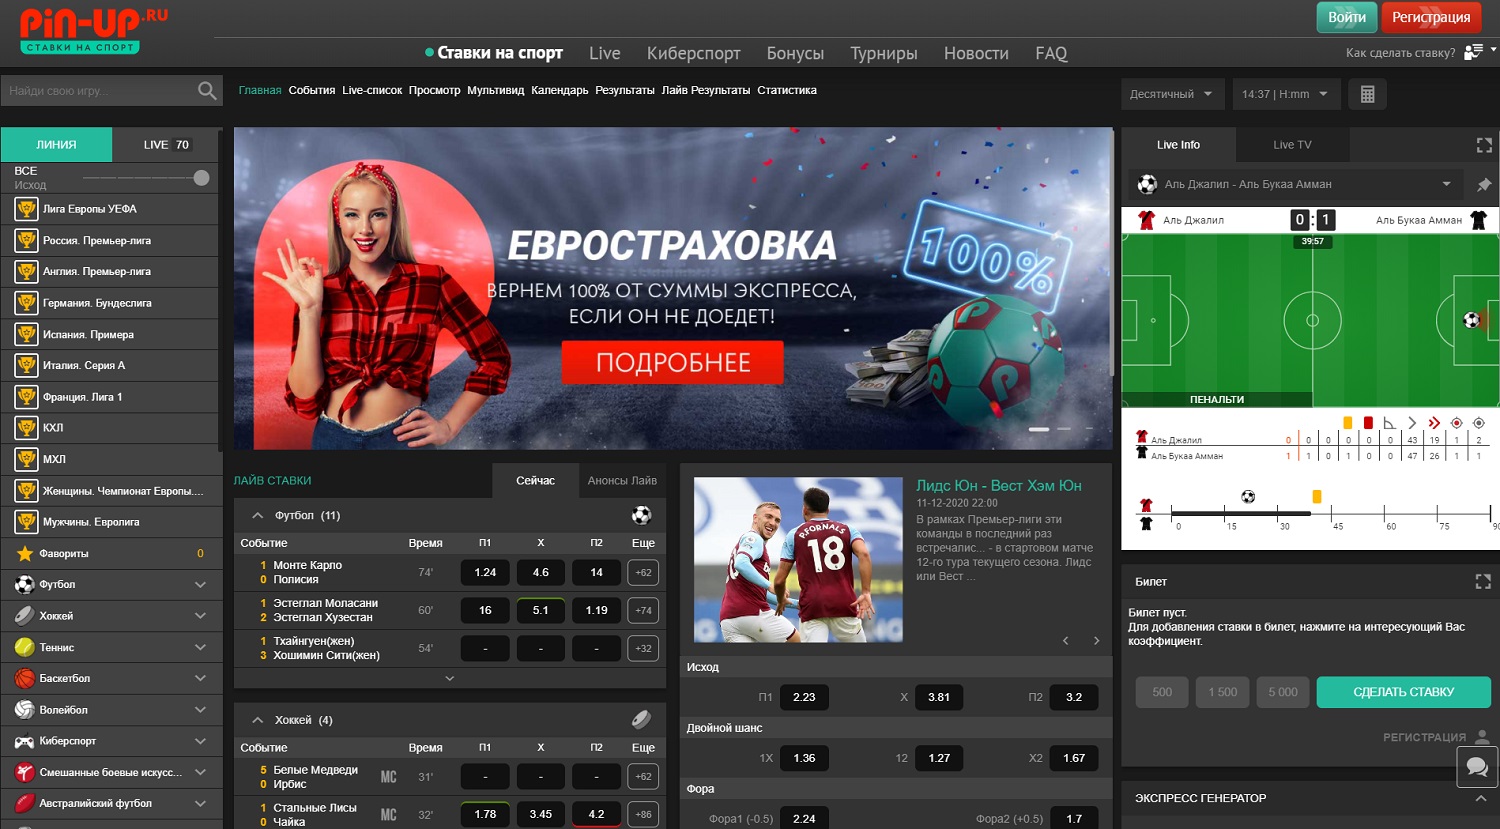The height and width of the screenshot is (829, 1500).
Task: Click СДЕЛАТЬ СТАВКУ button
Action: pos(1403,692)
